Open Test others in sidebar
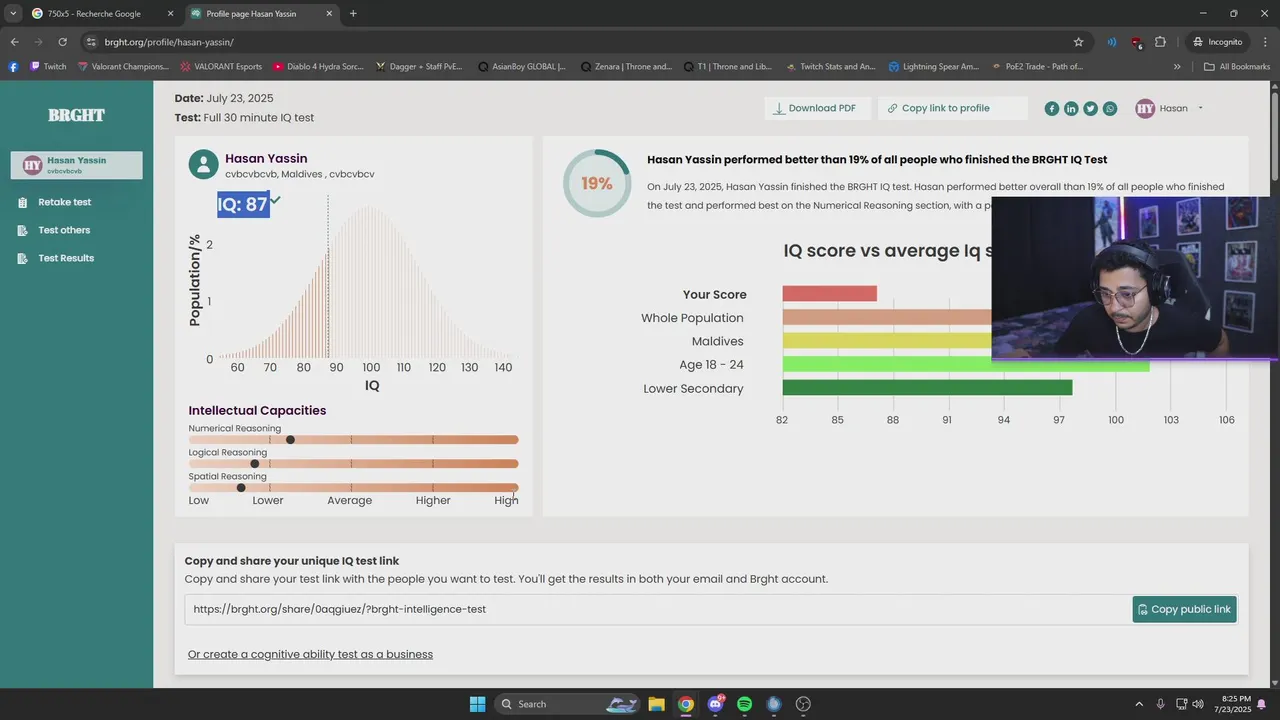The image size is (1280, 720). point(64,230)
